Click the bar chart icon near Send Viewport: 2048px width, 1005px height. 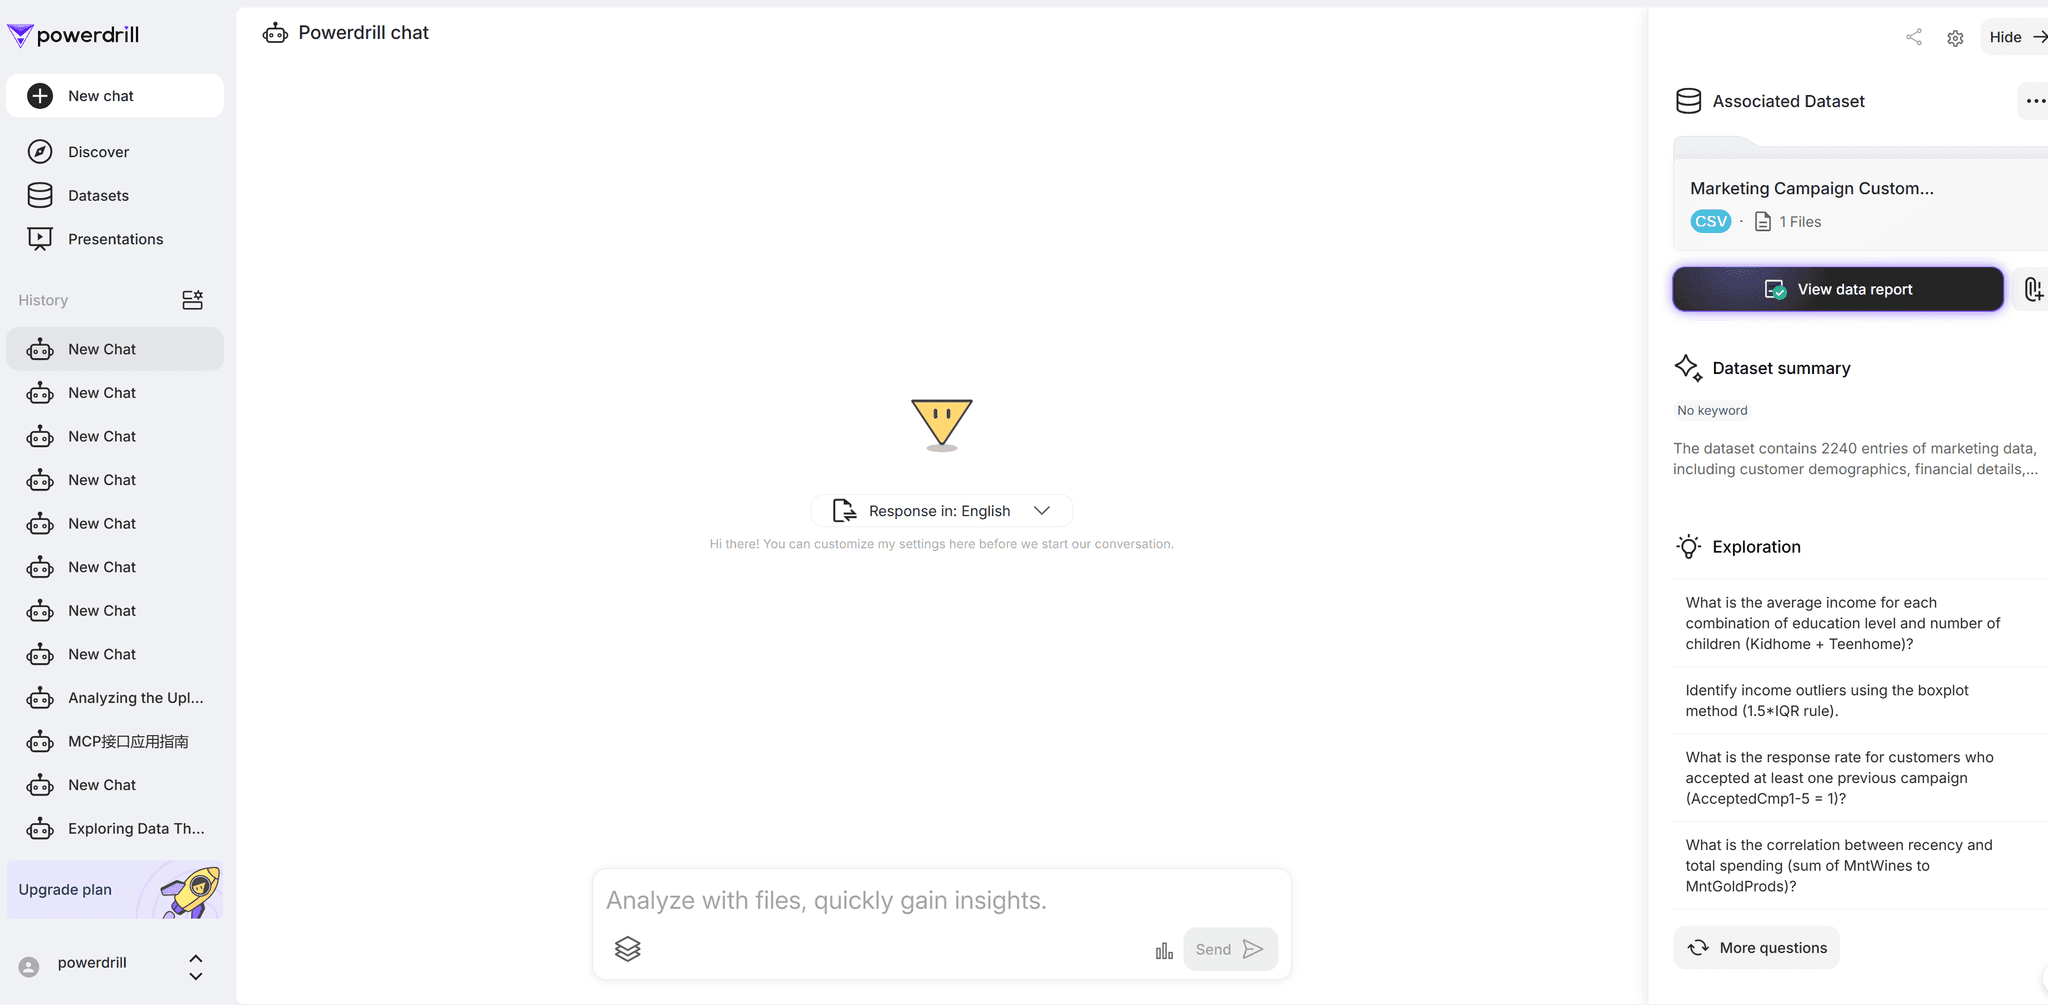(x=1164, y=950)
